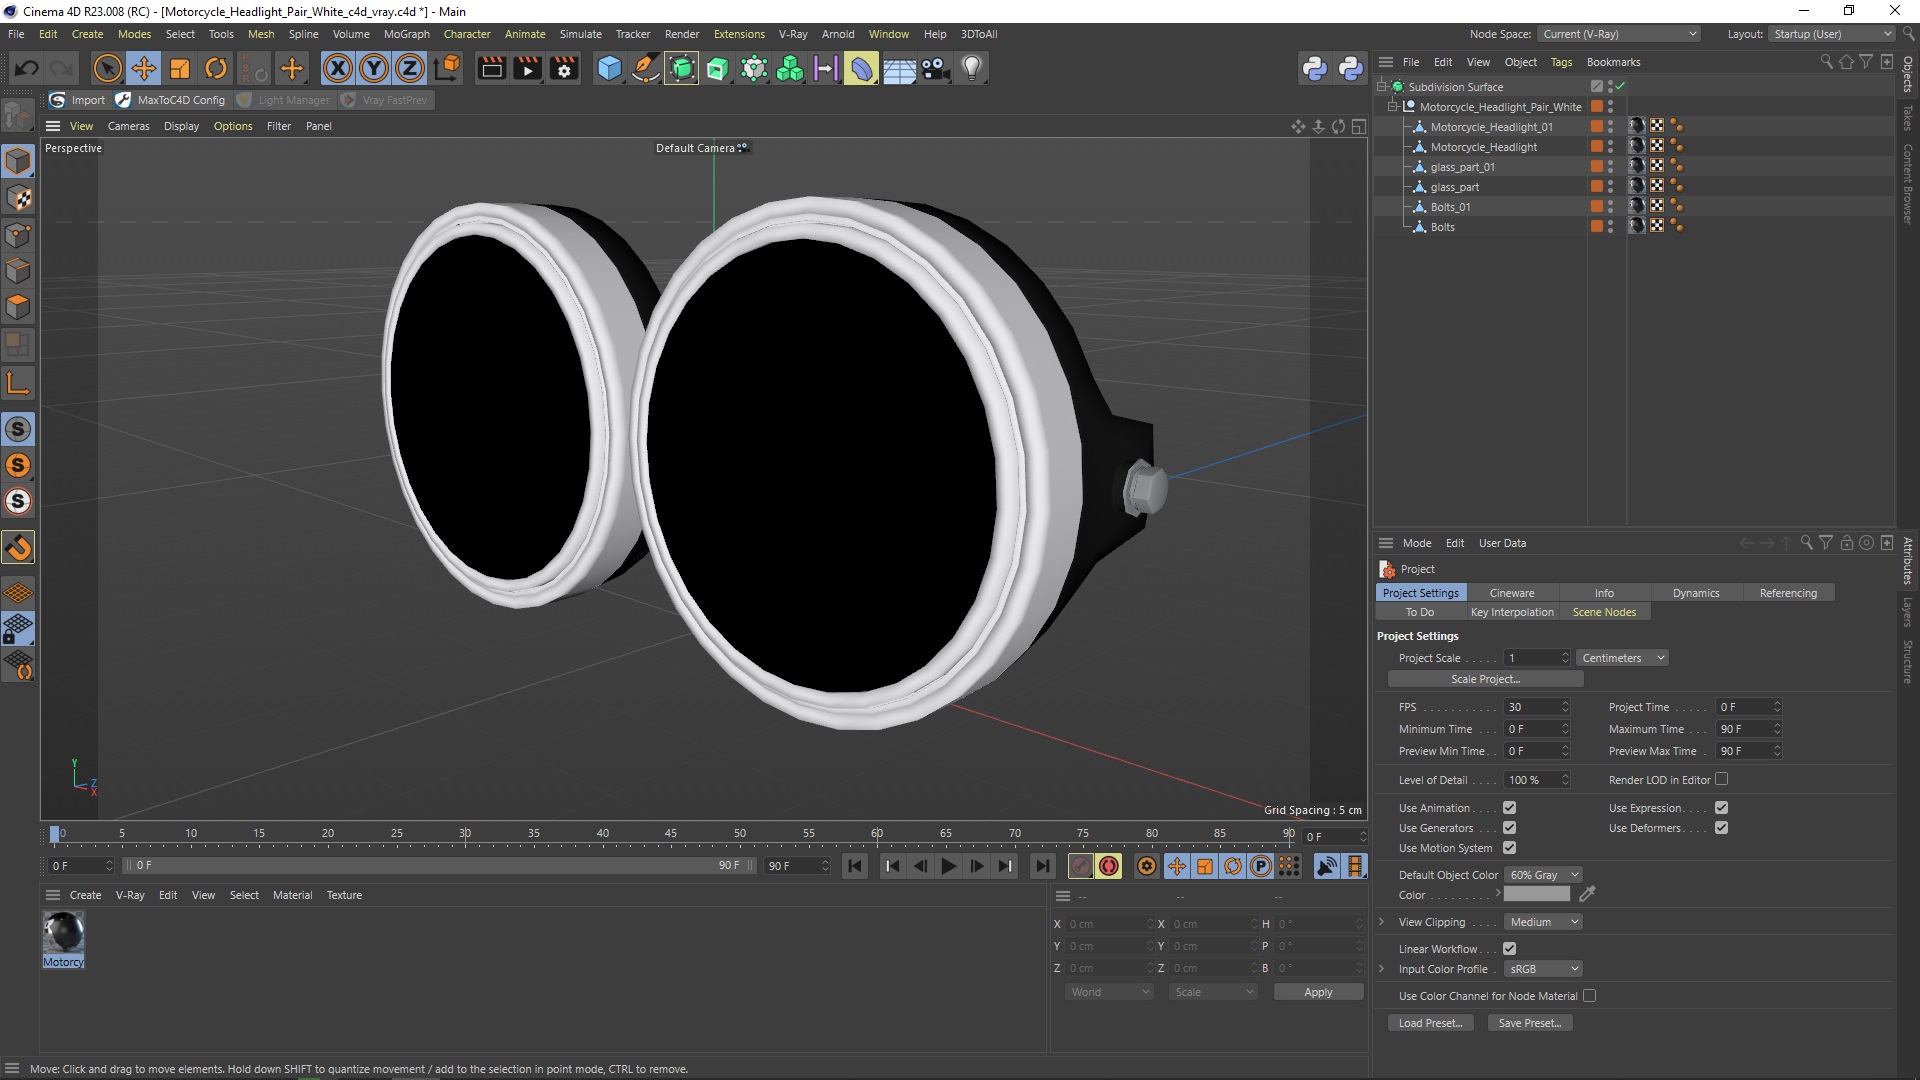1920x1080 pixels.
Task: Enable Autokeying icon
Action: point(1109,866)
